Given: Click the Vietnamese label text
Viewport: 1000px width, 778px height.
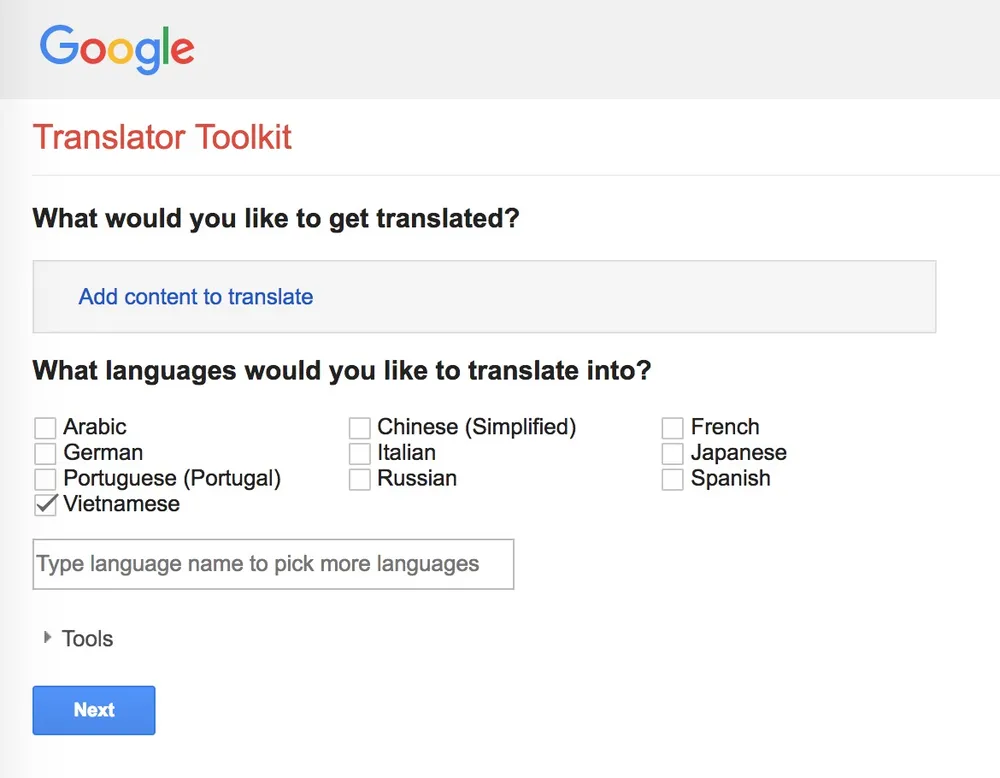Looking at the screenshot, I should pyautogui.click(x=121, y=504).
